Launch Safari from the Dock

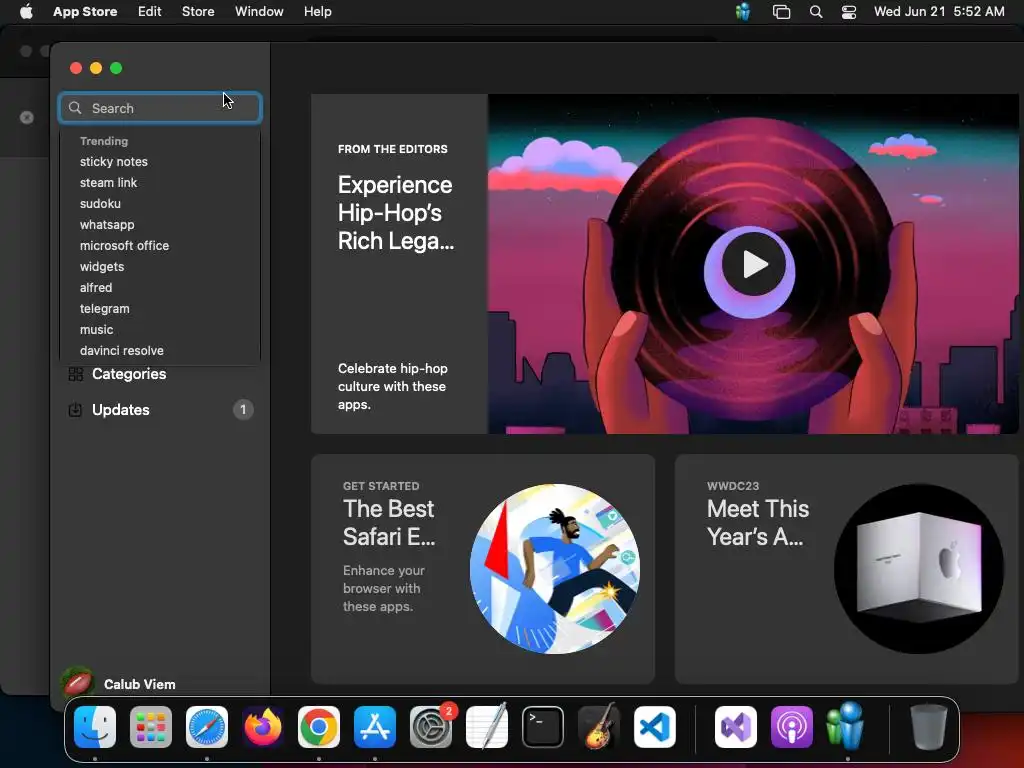point(207,726)
